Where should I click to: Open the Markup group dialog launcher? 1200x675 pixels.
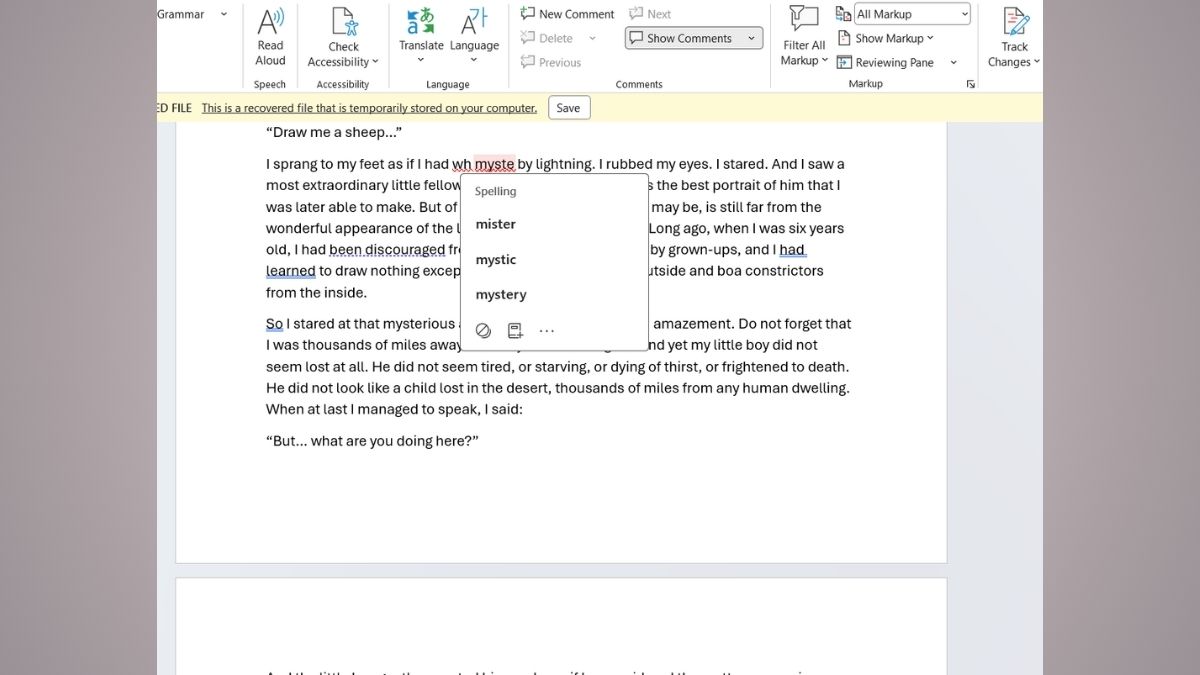970,85
